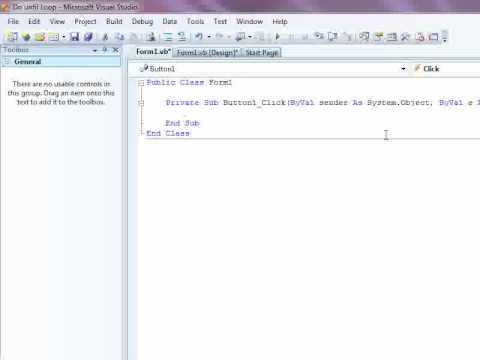This screenshot has height=360, width=480.
Task: Click the Navigate Backward icon
Action: point(240,37)
